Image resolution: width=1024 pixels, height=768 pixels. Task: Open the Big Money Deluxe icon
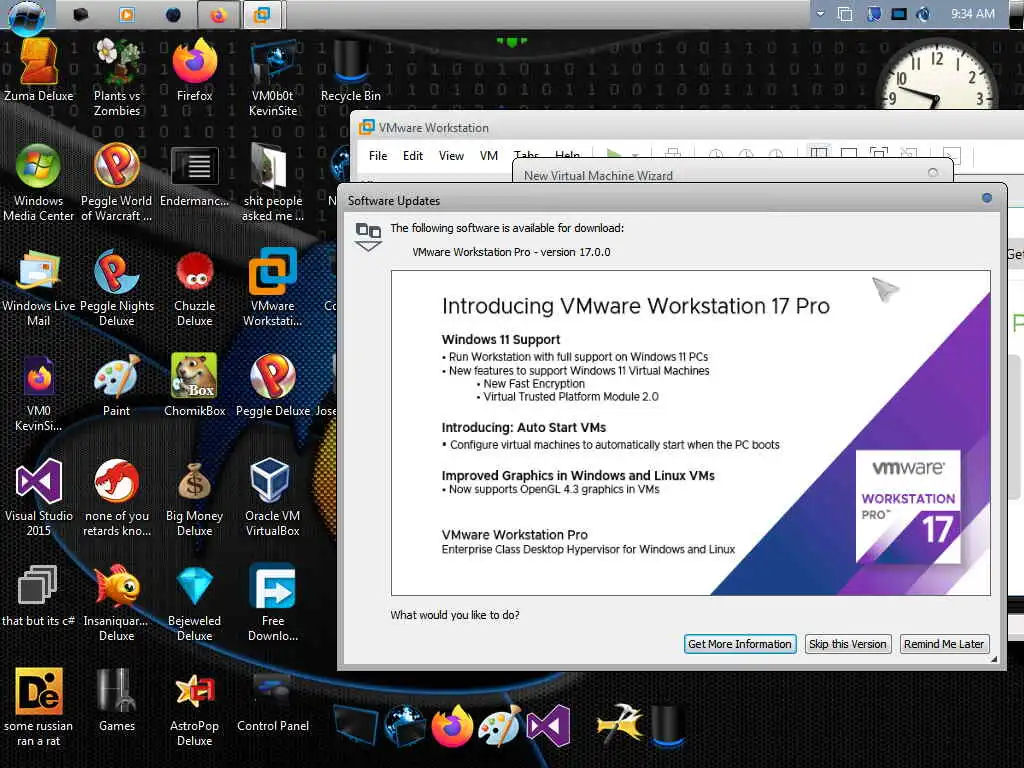click(195, 498)
